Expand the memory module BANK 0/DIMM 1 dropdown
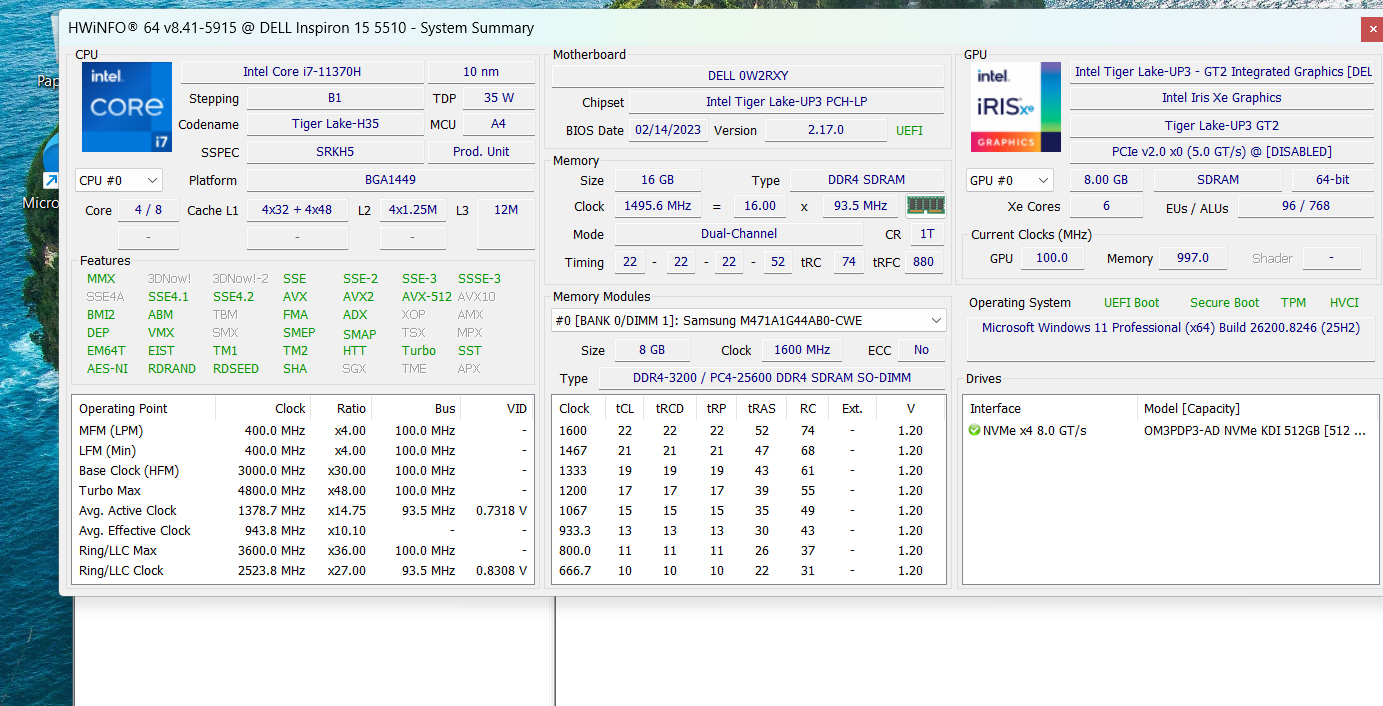This screenshot has height=706, width=1383. (749, 321)
